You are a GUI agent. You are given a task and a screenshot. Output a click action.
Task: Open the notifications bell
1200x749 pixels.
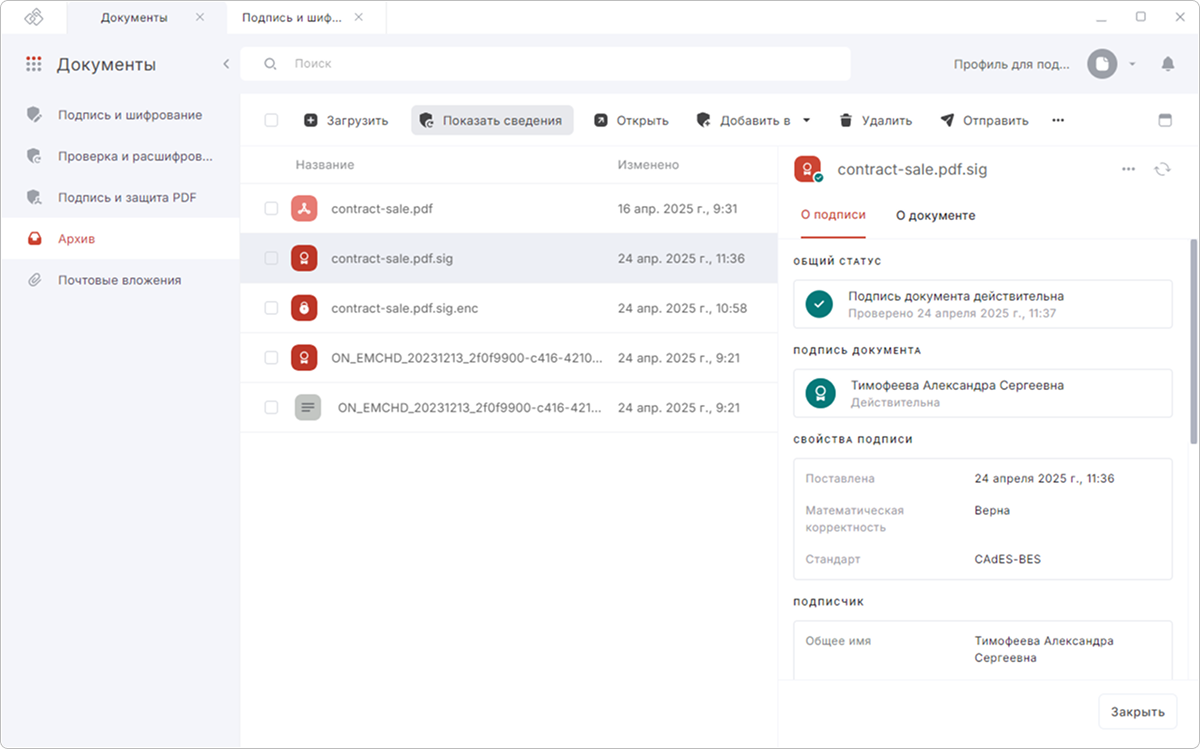[1167, 64]
